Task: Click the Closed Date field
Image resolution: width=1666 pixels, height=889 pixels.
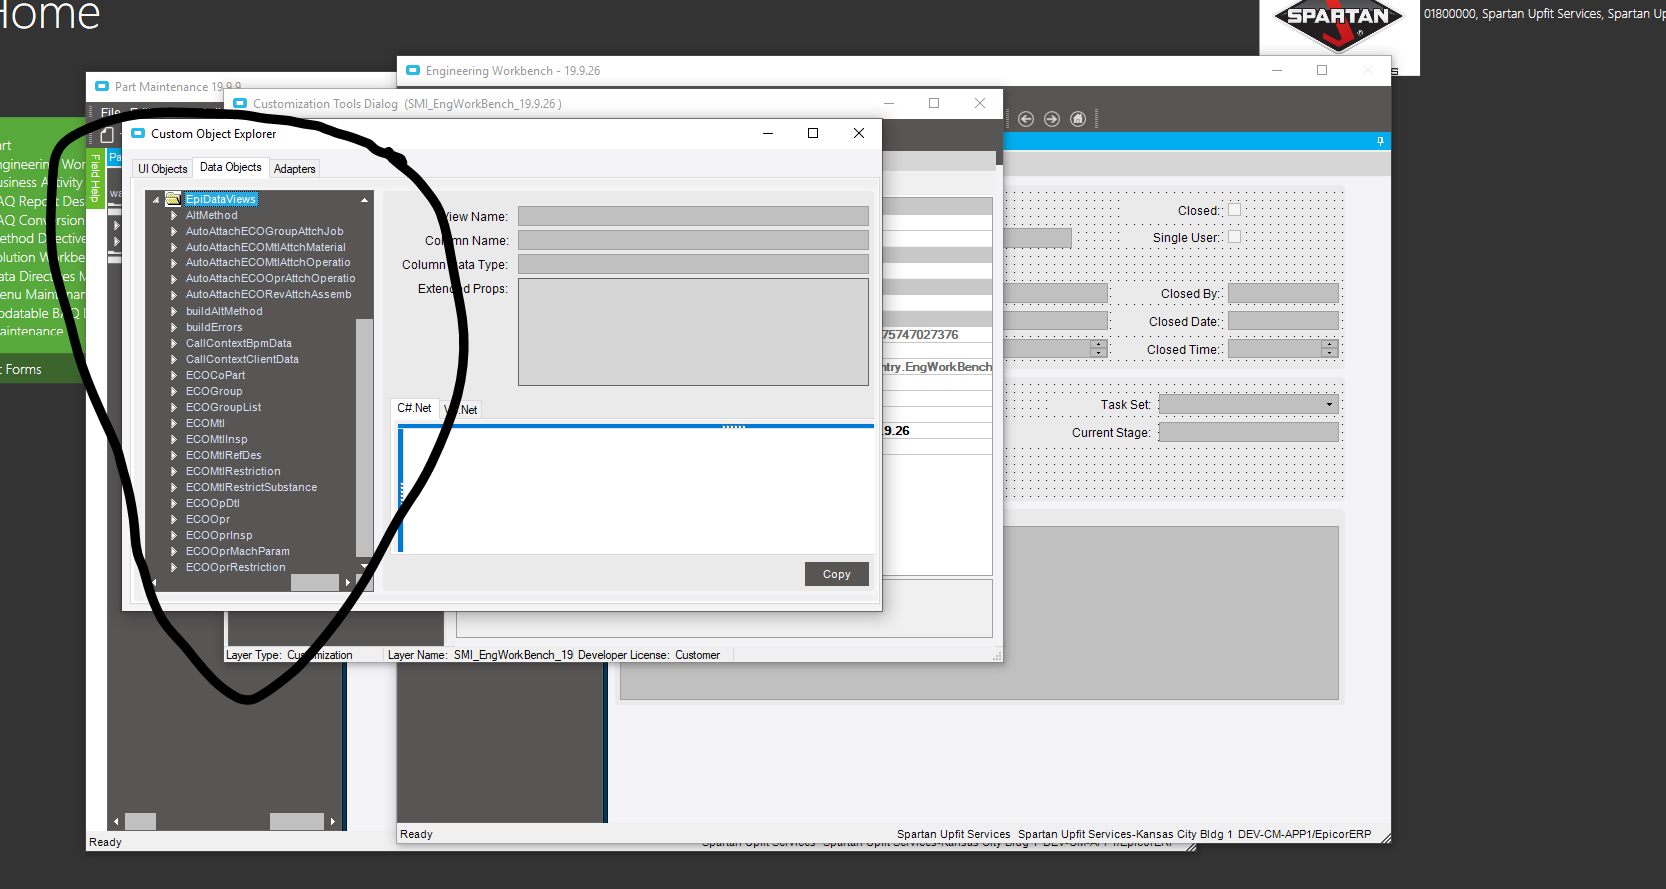Action: click(x=1283, y=321)
